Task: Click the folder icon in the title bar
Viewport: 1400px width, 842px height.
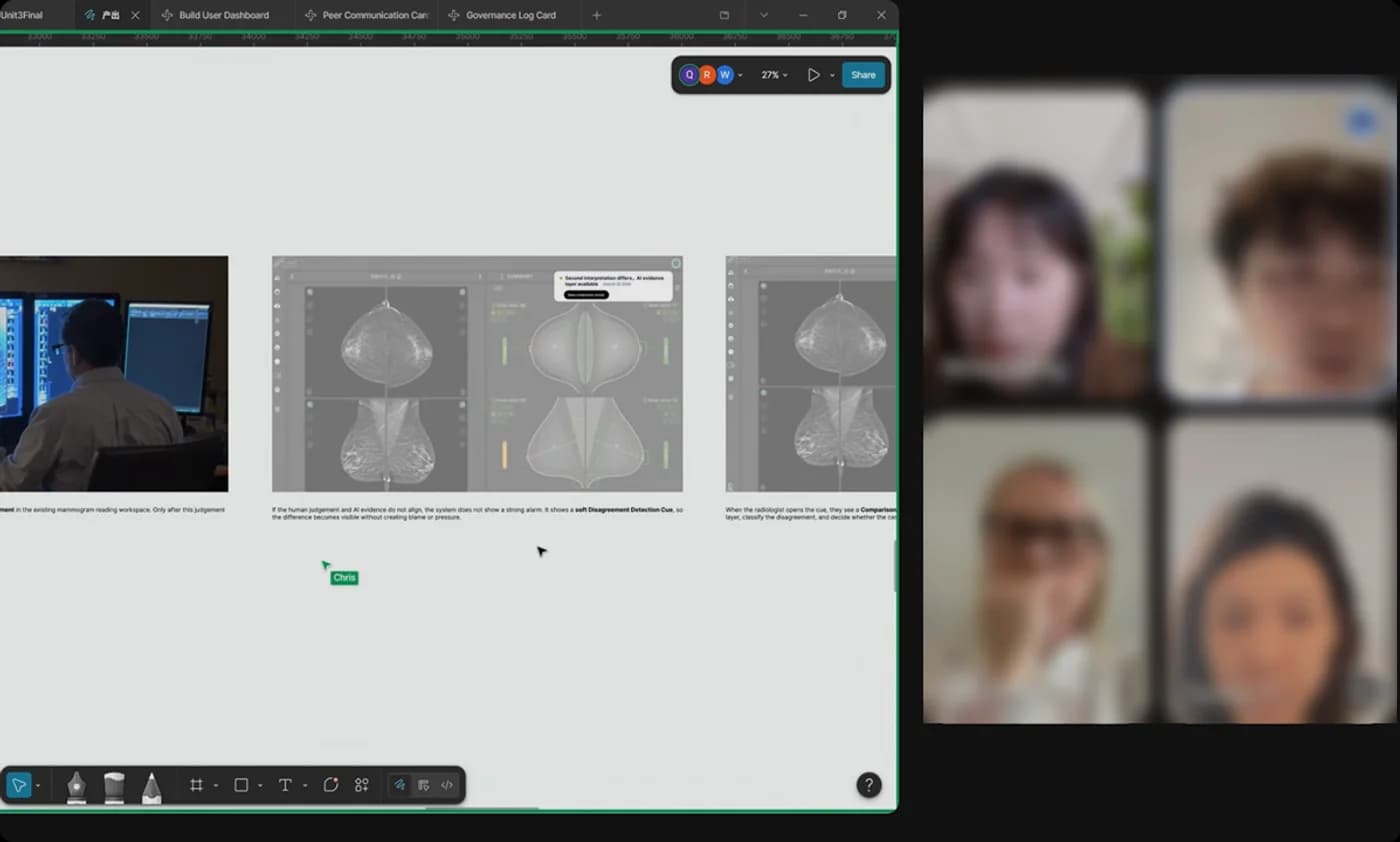Action: [725, 15]
